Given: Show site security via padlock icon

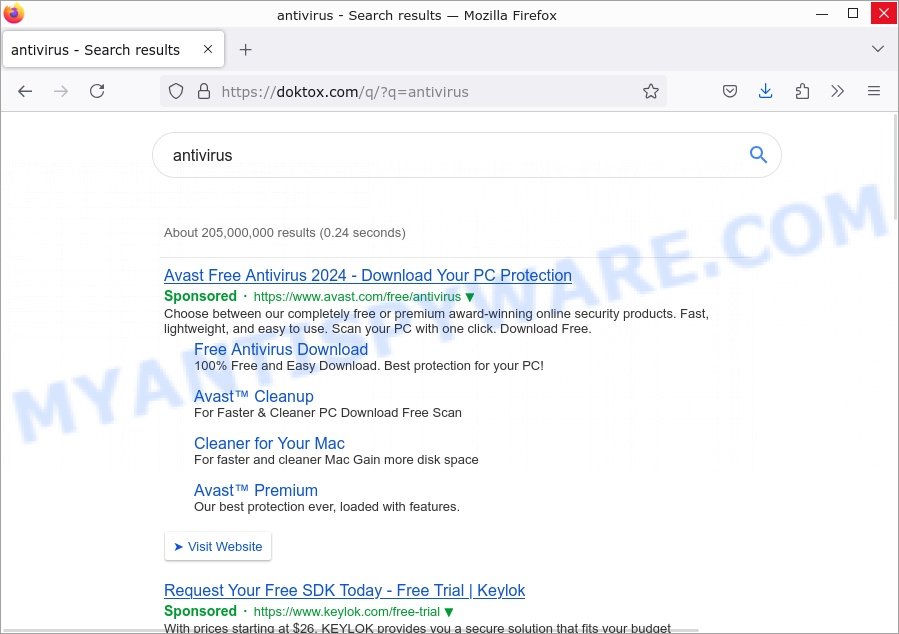Looking at the screenshot, I should coord(204,91).
